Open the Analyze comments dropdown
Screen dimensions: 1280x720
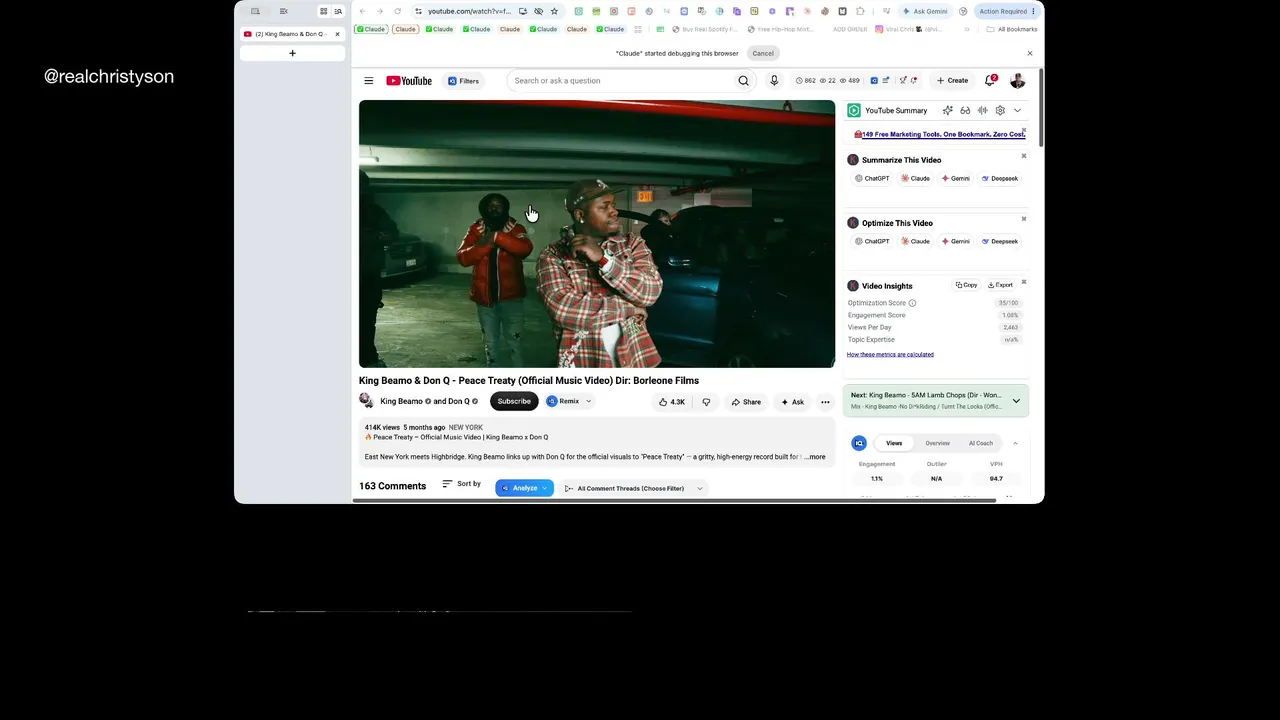point(524,488)
